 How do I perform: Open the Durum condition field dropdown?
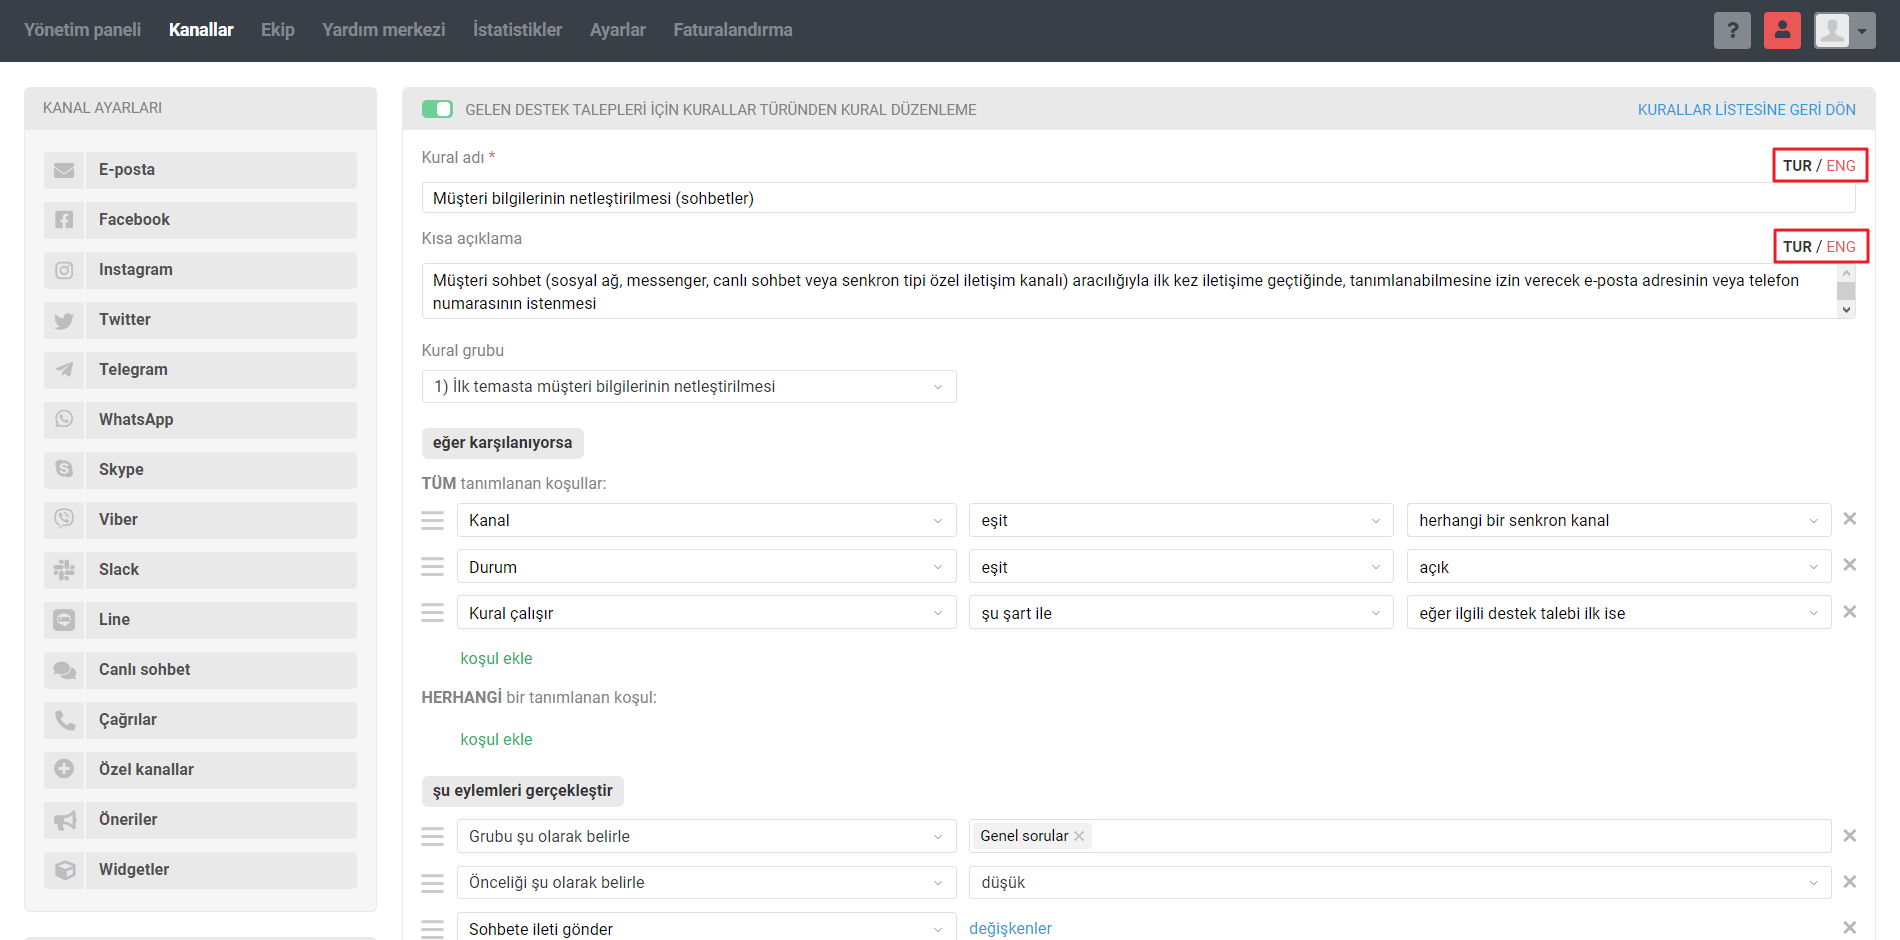tap(707, 567)
